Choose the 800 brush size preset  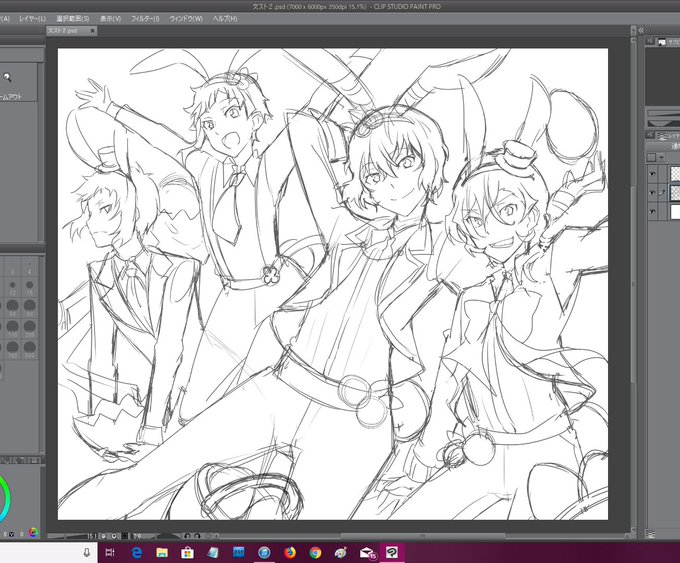pyautogui.click(x=29, y=348)
